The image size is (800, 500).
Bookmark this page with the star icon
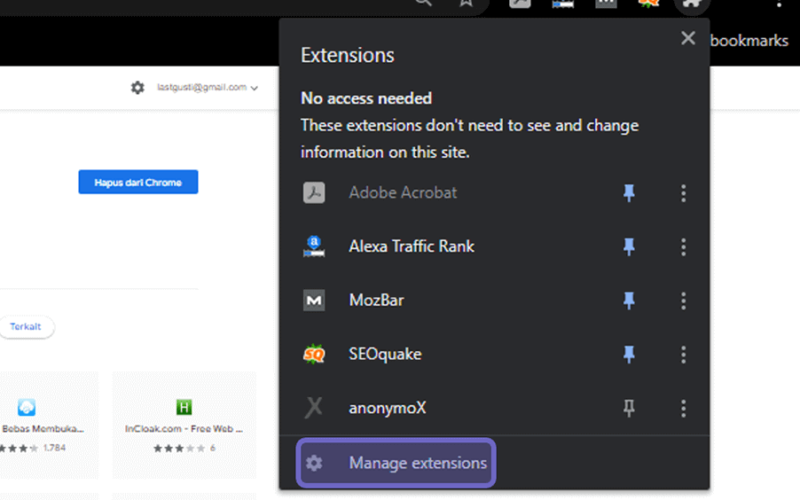(465, 3)
